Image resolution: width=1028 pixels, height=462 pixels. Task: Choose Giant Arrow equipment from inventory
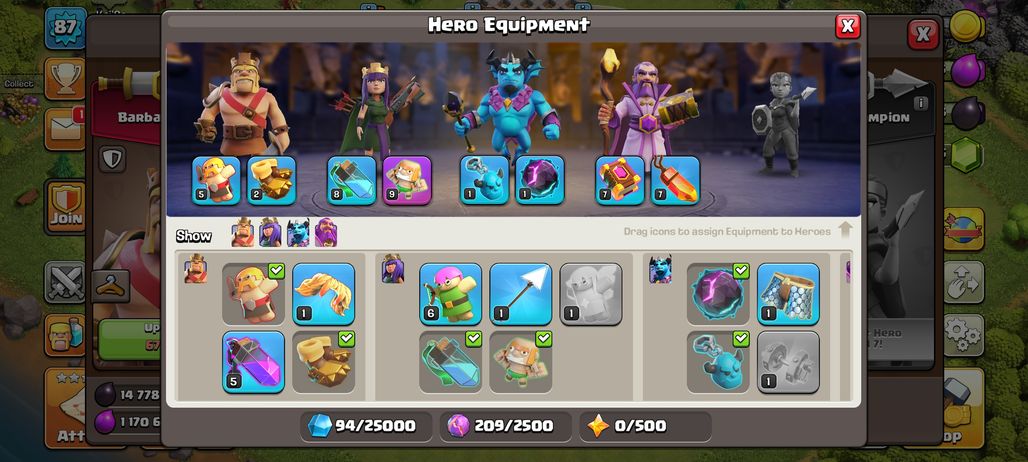coord(521,294)
